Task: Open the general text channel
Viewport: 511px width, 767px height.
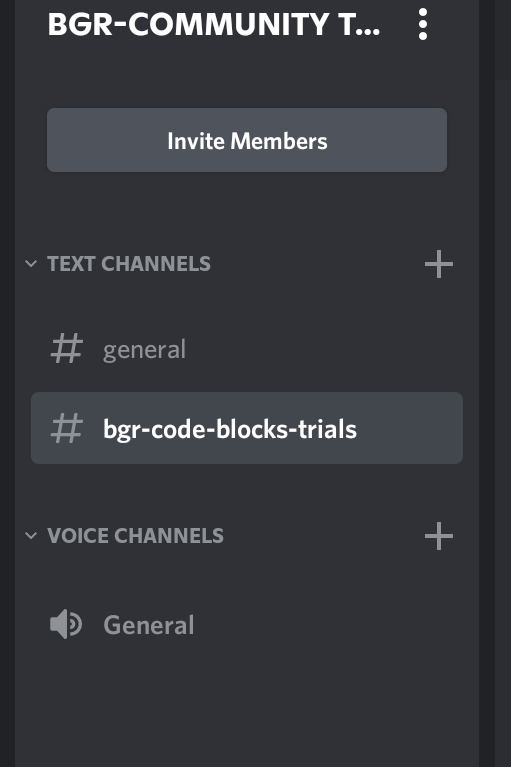Action: pos(247,349)
